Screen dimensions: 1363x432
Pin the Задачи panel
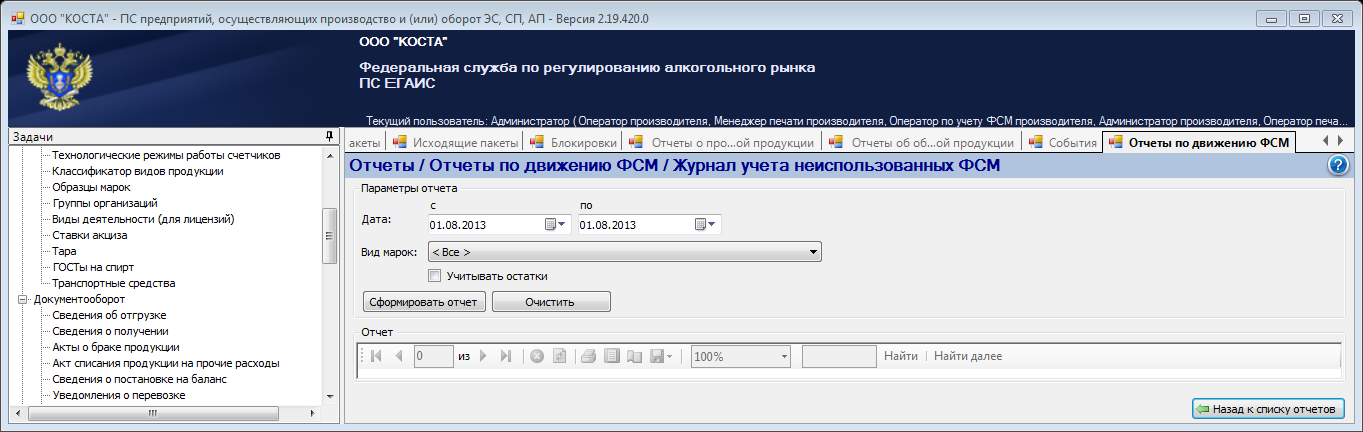point(329,137)
